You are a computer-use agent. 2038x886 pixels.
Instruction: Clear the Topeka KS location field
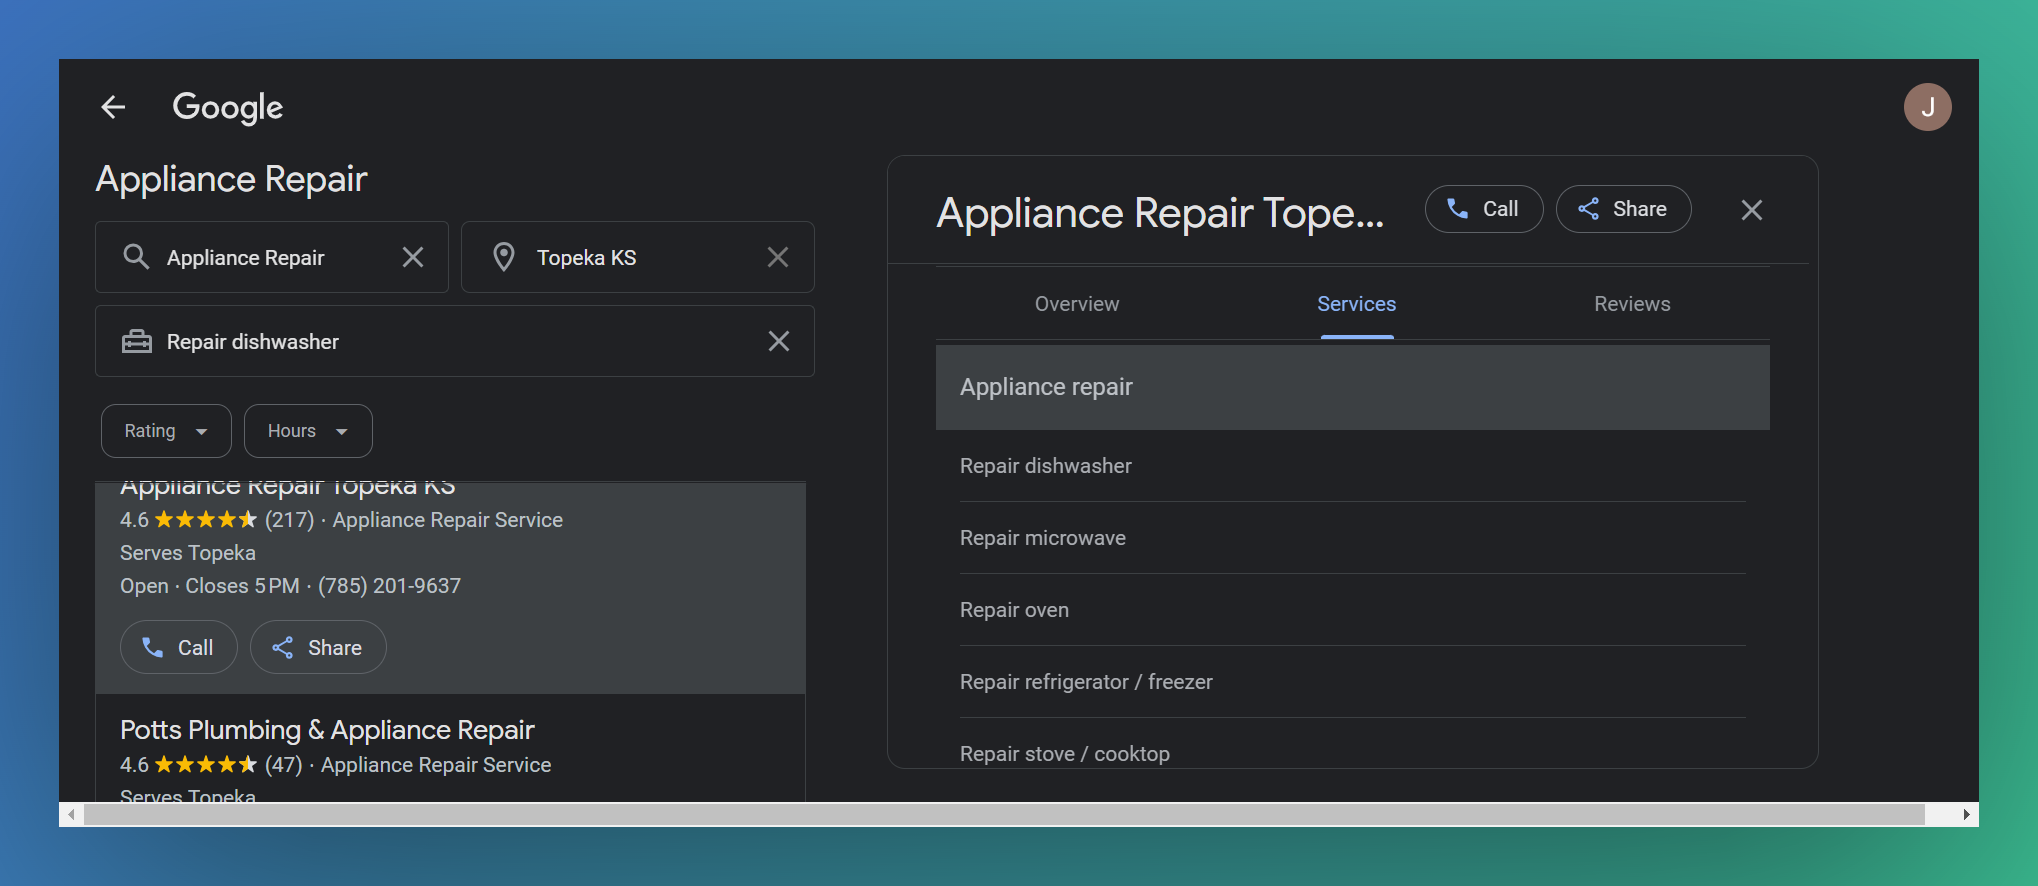tap(778, 257)
